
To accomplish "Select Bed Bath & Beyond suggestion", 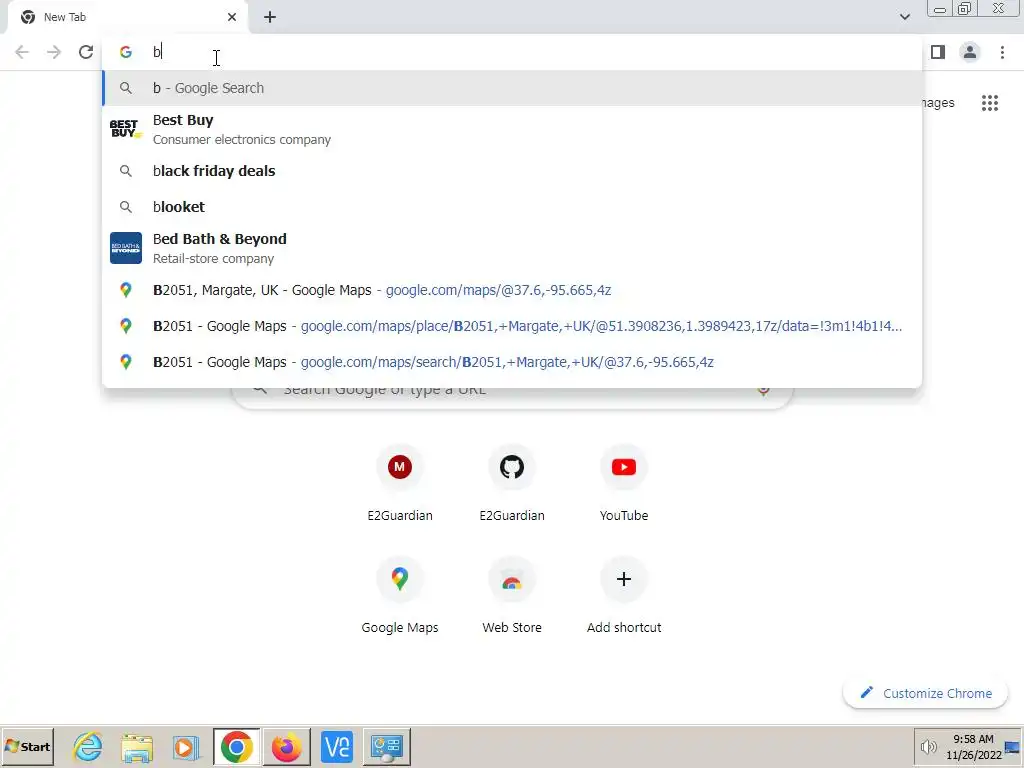I will (x=512, y=248).
